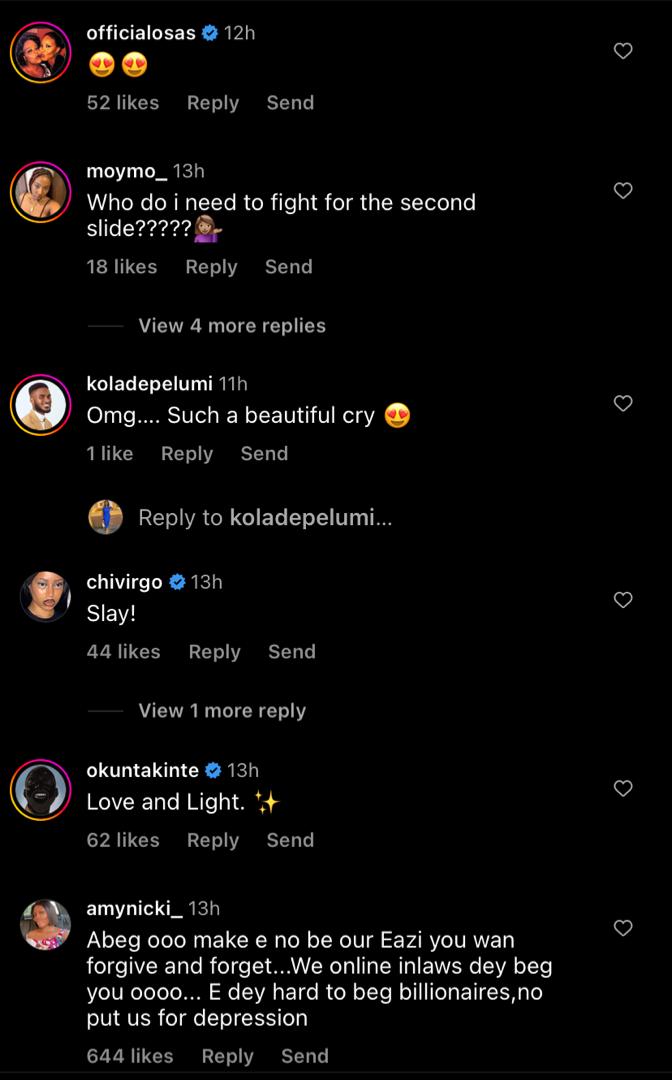View the 644 likes on amynicki_ comment

tap(130, 1056)
